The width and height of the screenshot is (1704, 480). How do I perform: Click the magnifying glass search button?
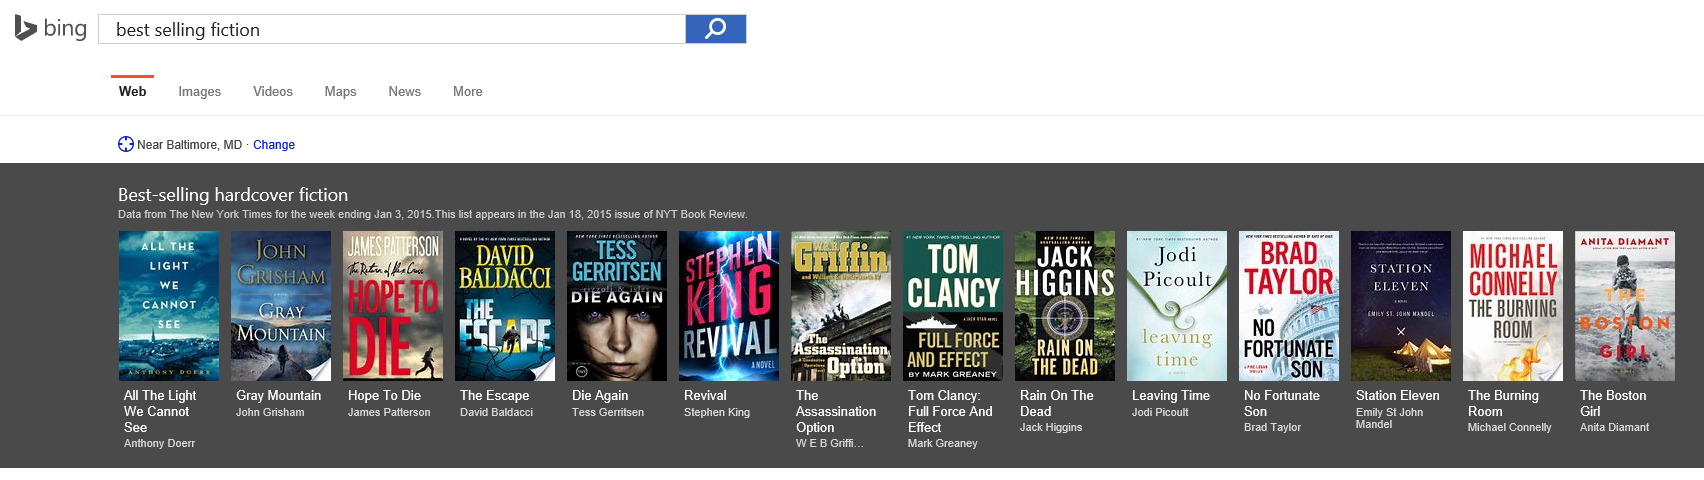pos(715,29)
